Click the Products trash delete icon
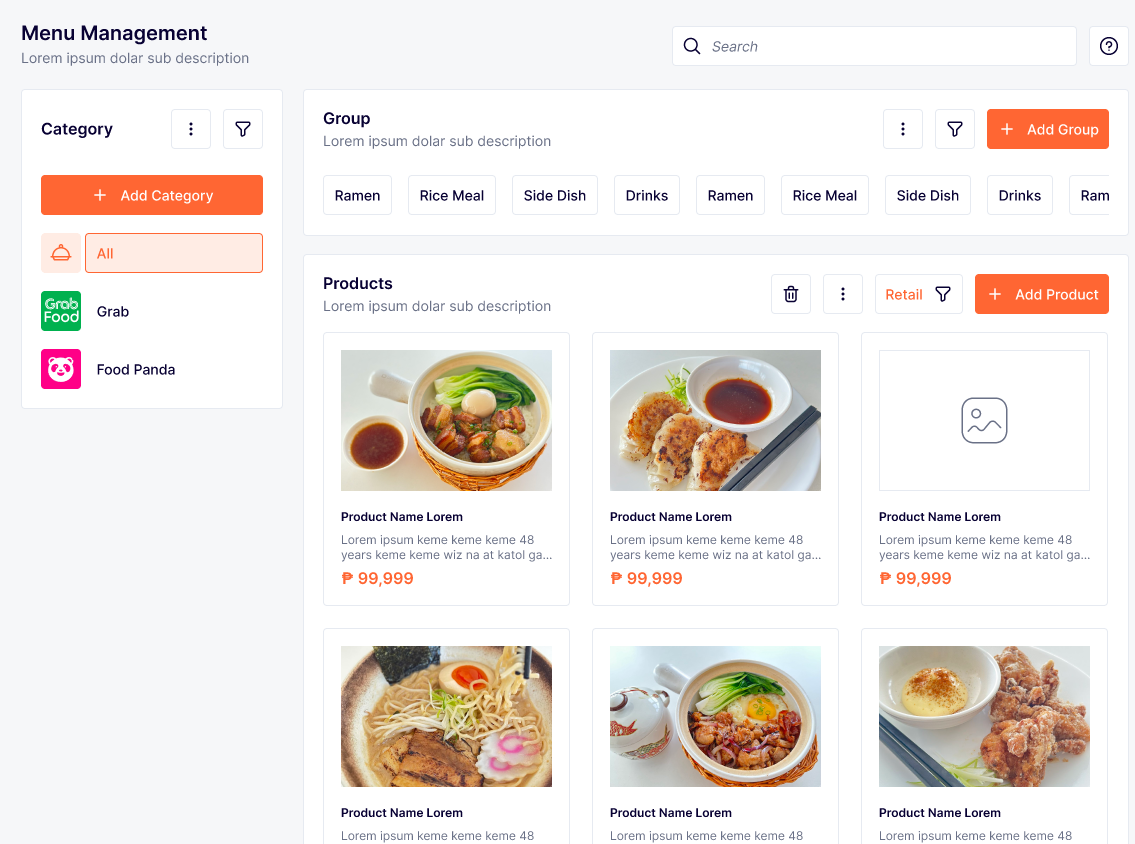This screenshot has height=844, width=1135. [791, 294]
